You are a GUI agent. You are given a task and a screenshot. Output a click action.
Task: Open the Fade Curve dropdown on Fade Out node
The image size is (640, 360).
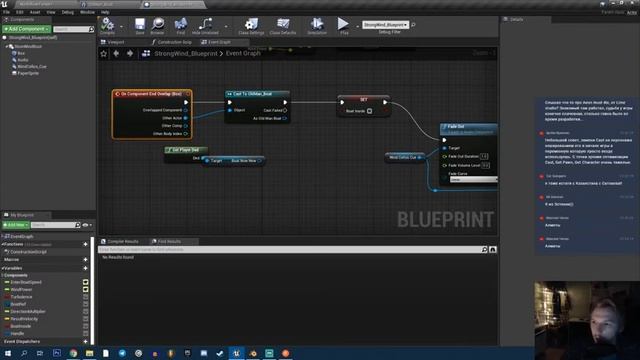(473, 180)
